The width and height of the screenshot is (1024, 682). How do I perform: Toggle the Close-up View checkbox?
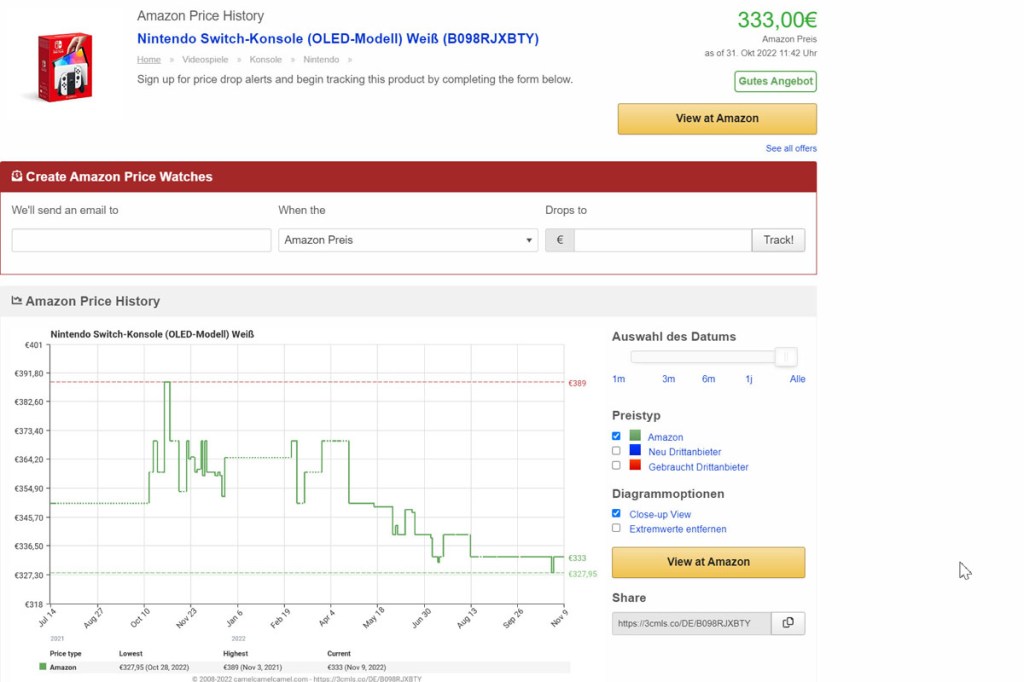616,513
